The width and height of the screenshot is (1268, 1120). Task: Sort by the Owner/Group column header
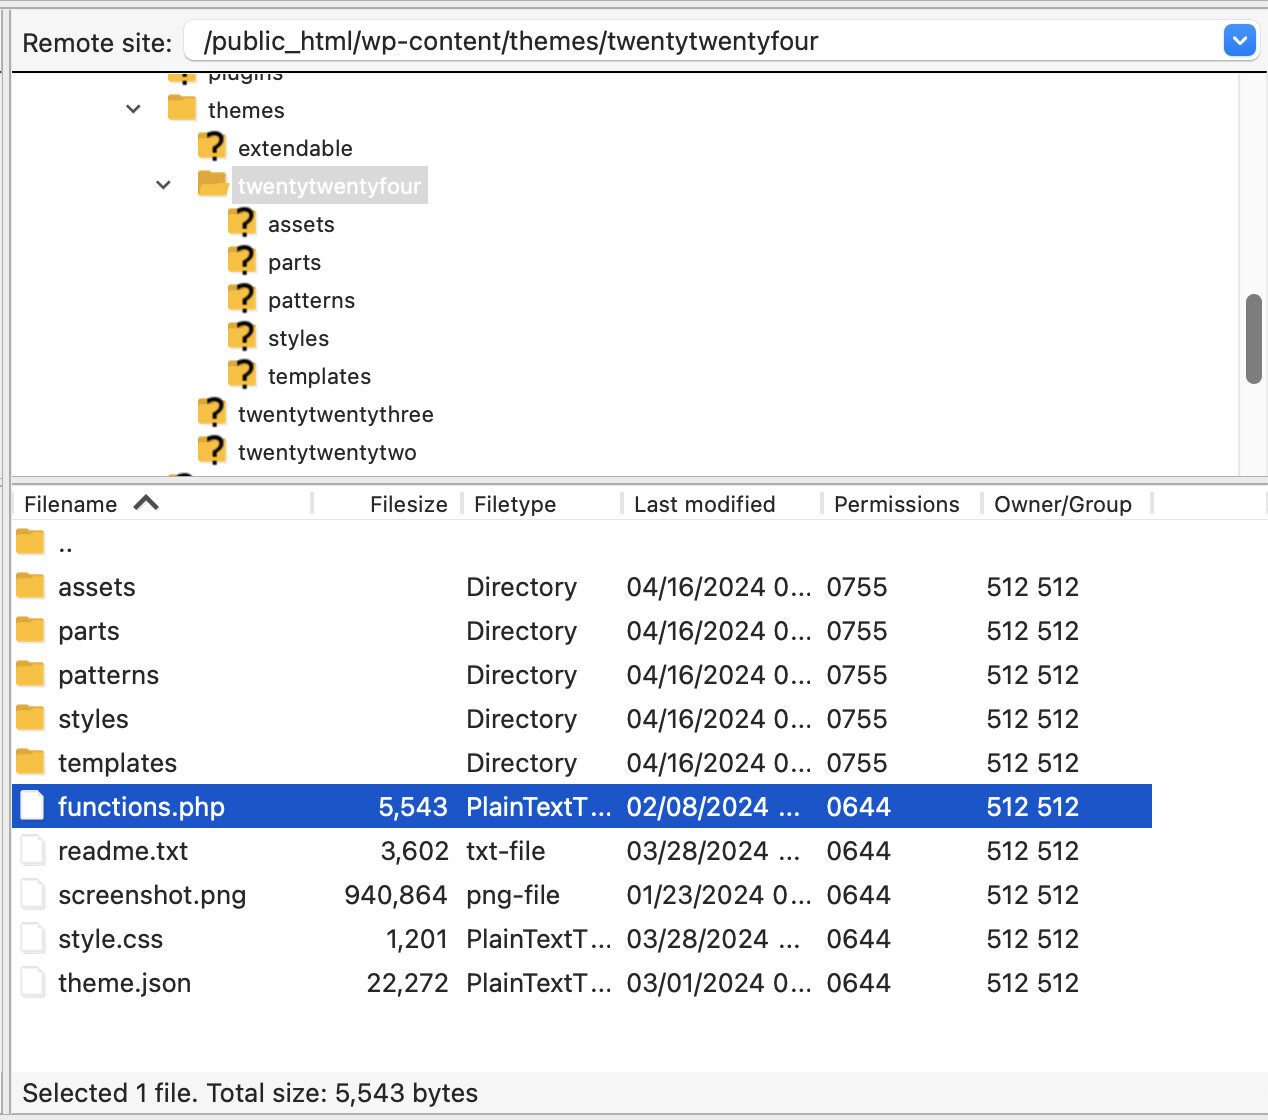(x=1062, y=504)
